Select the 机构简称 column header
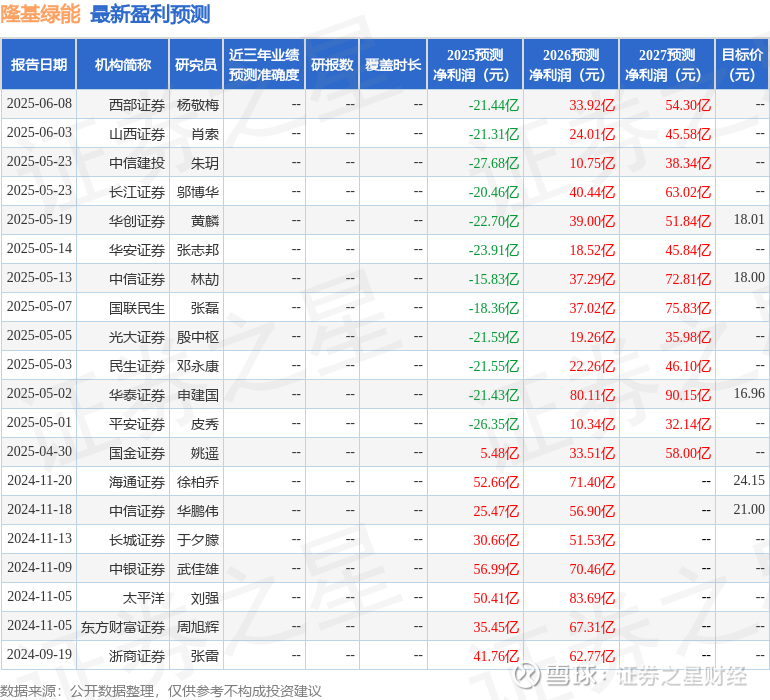The width and height of the screenshot is (770, 700). 123,64
